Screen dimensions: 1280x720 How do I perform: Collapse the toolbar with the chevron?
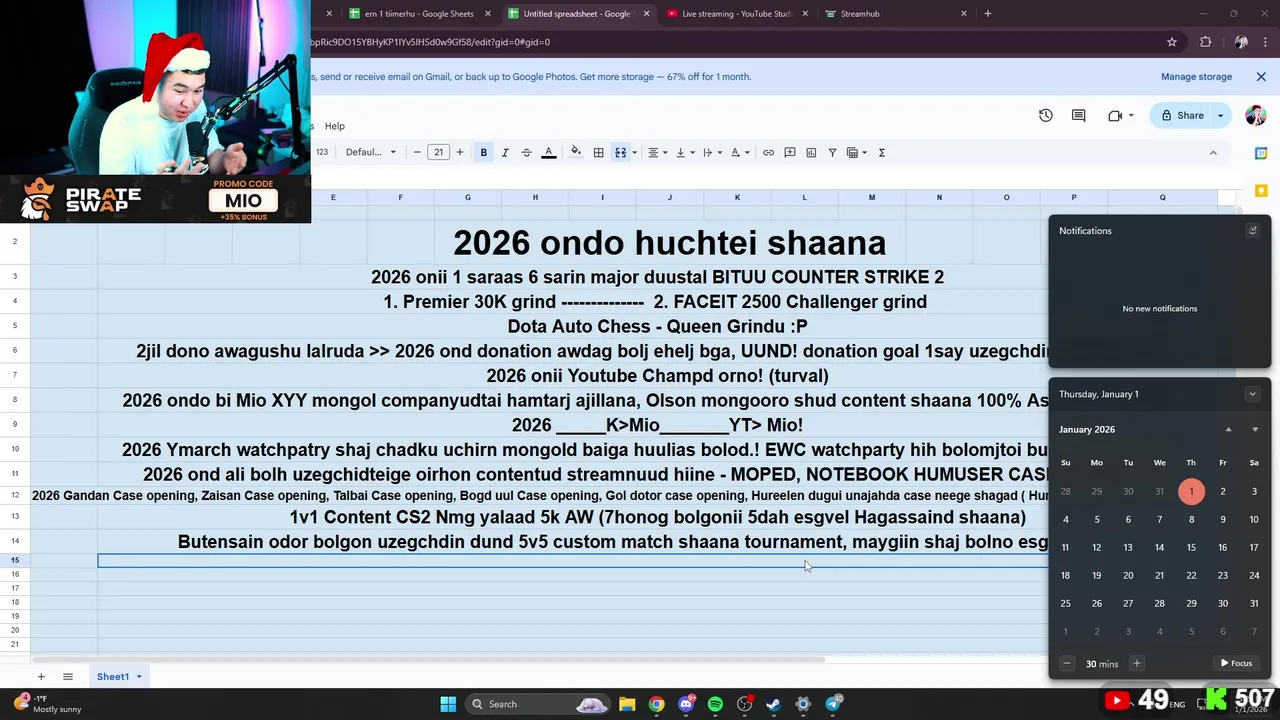1213,153
